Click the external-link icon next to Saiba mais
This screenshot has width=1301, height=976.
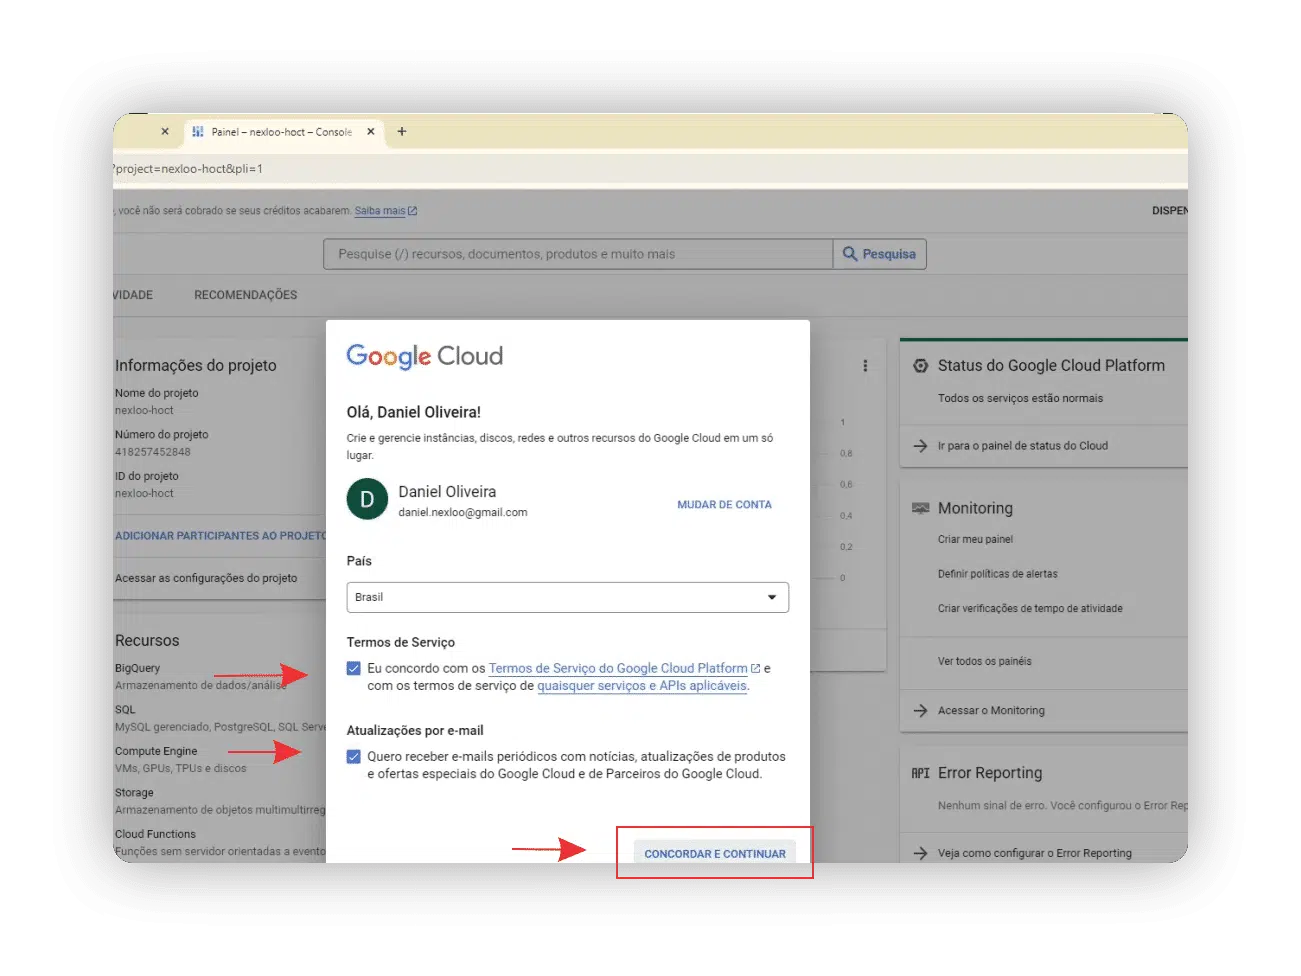(412, 211)
